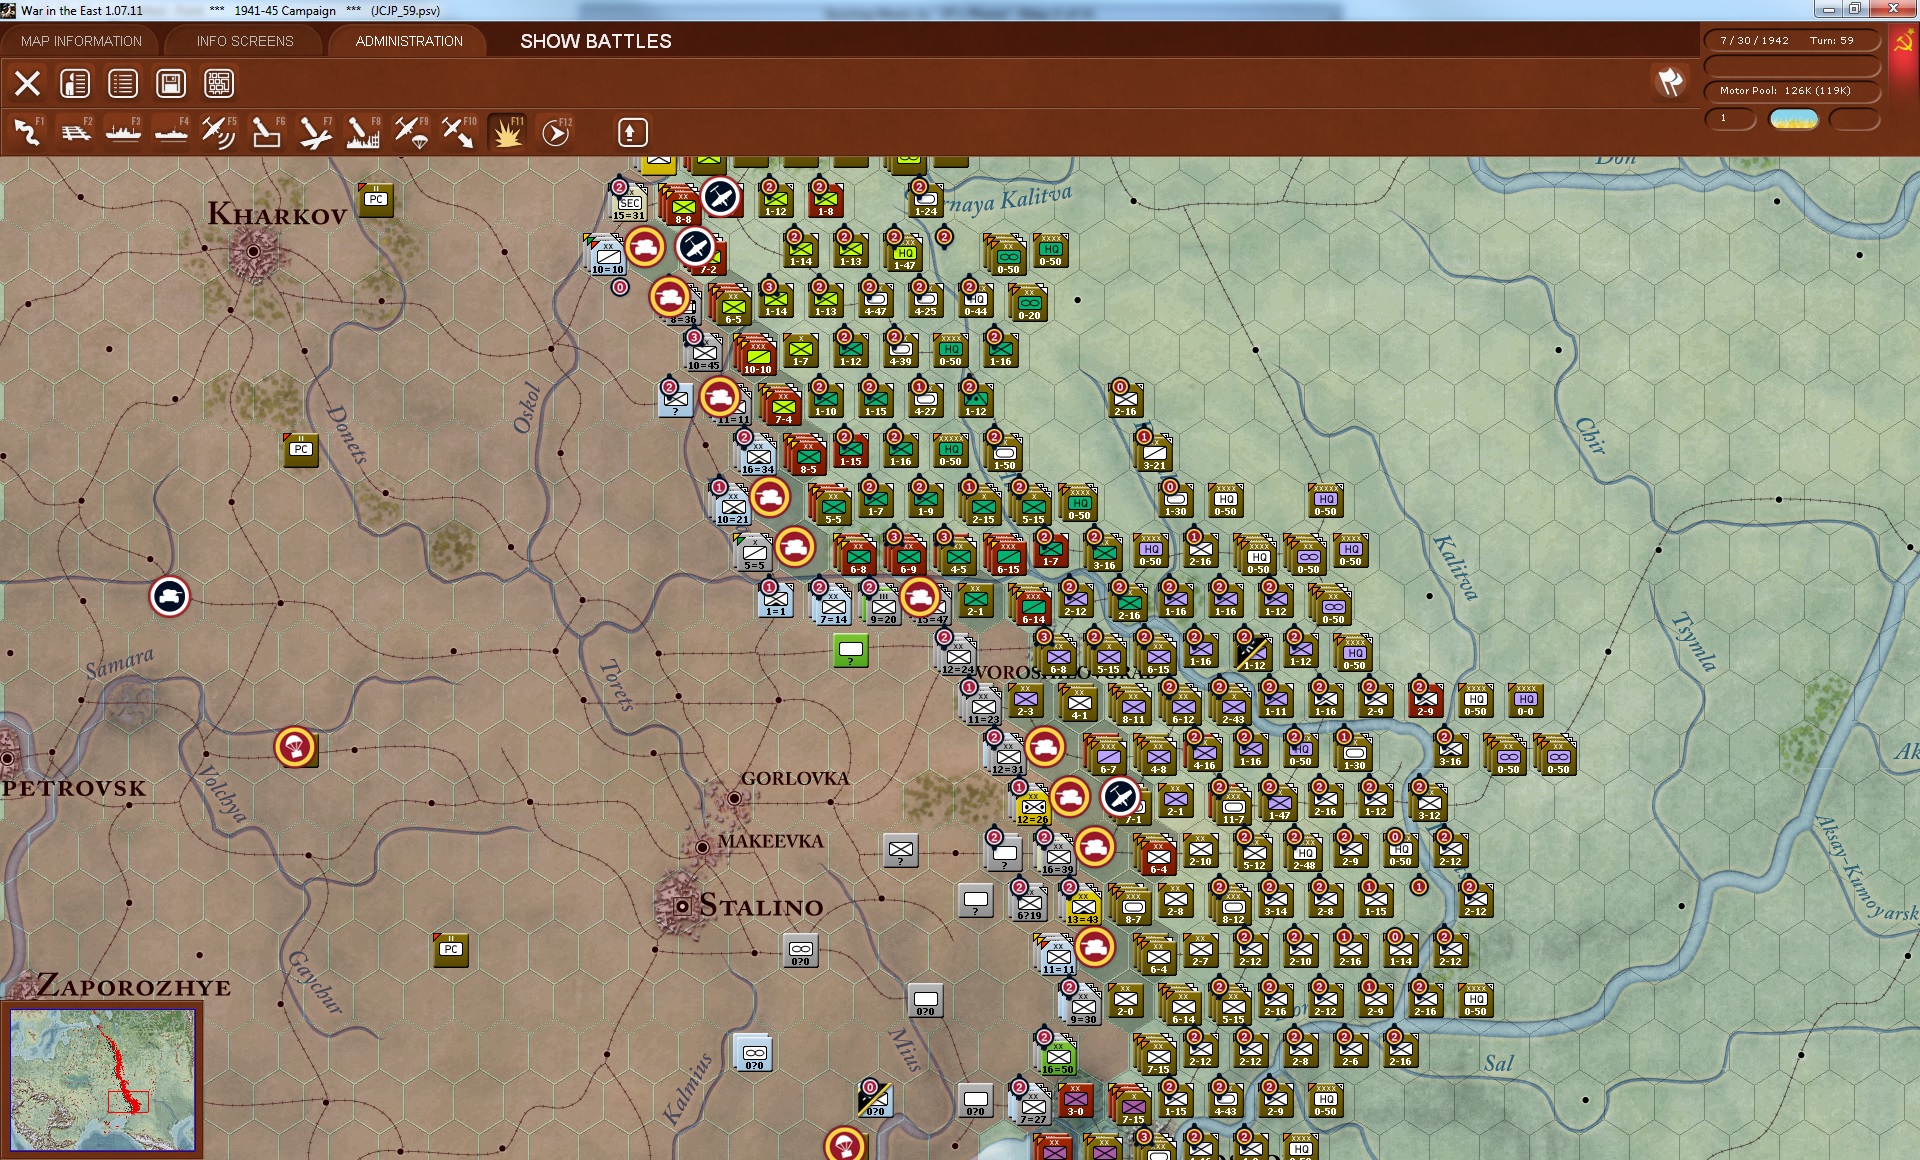Click the Gorlovka city marker

click(734, 798)
